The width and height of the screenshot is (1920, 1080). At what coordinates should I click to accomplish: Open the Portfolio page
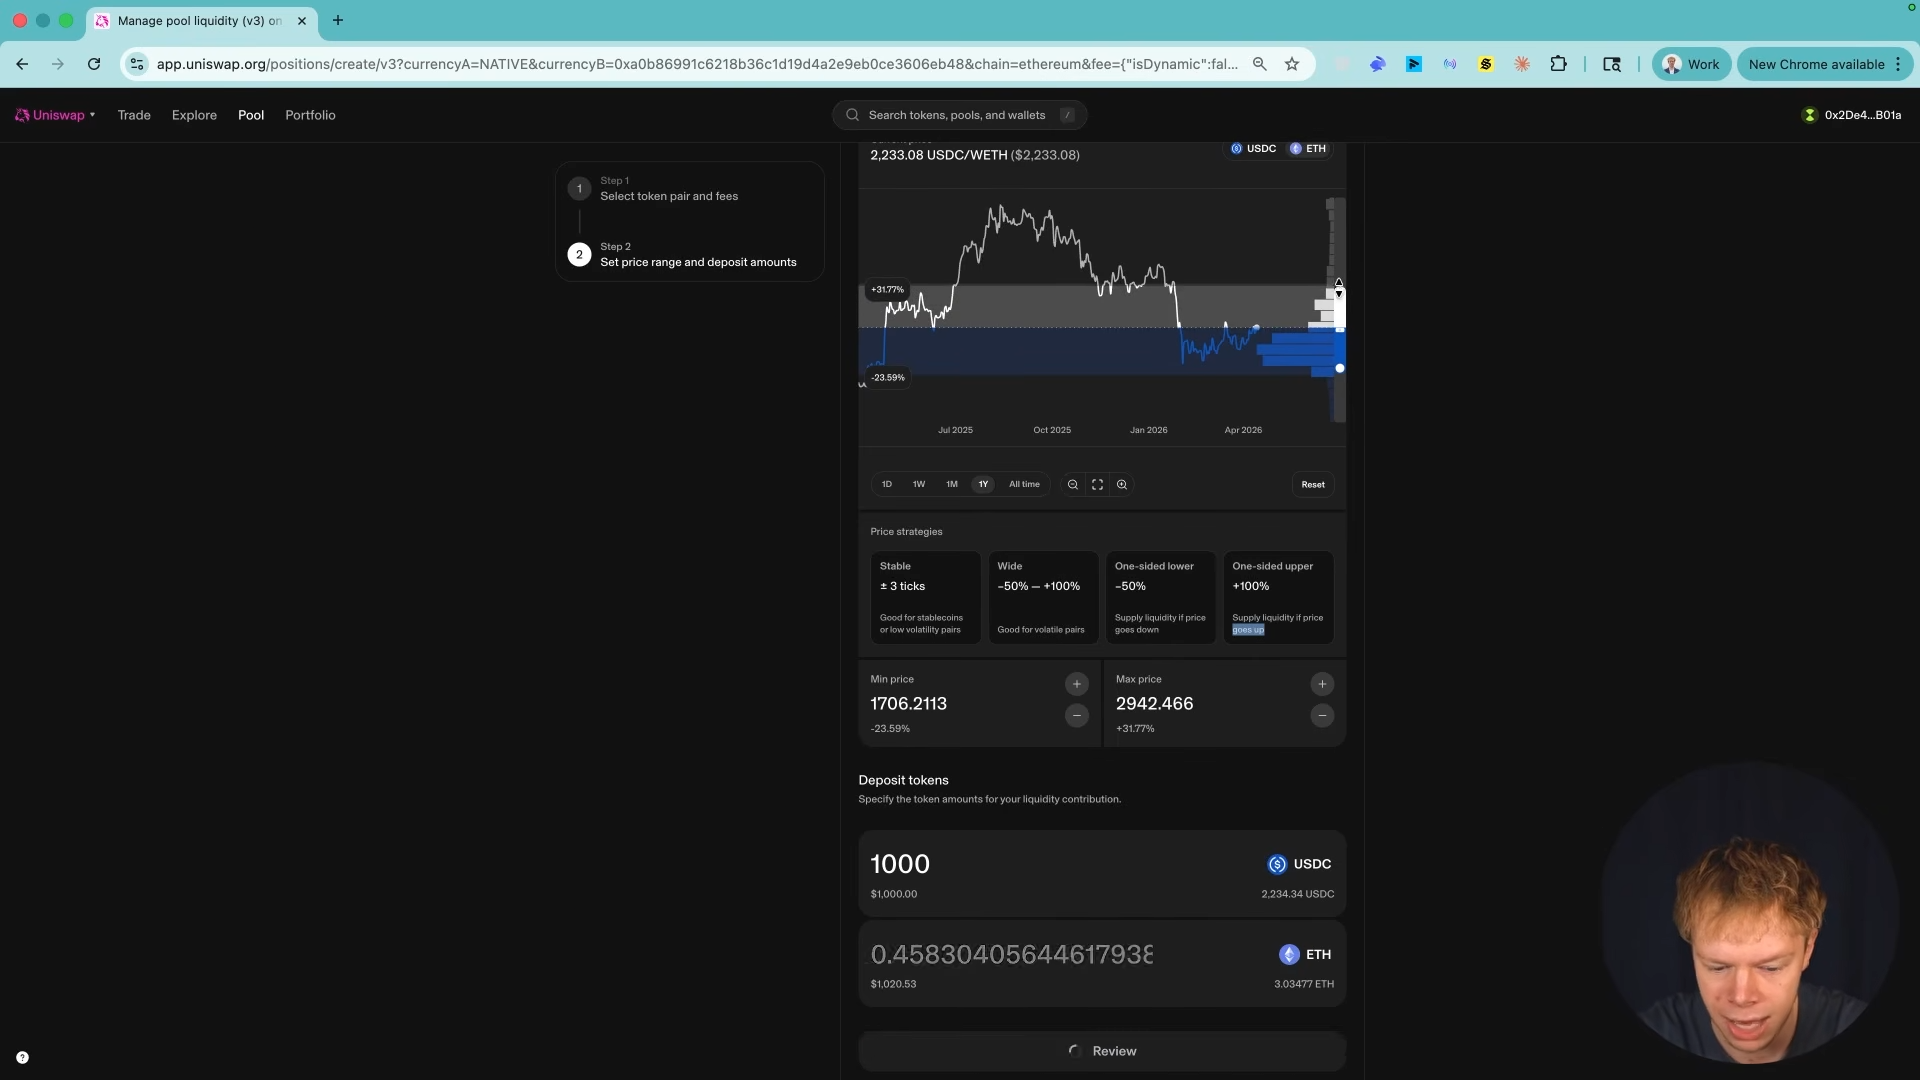click(x=310, y=115)
